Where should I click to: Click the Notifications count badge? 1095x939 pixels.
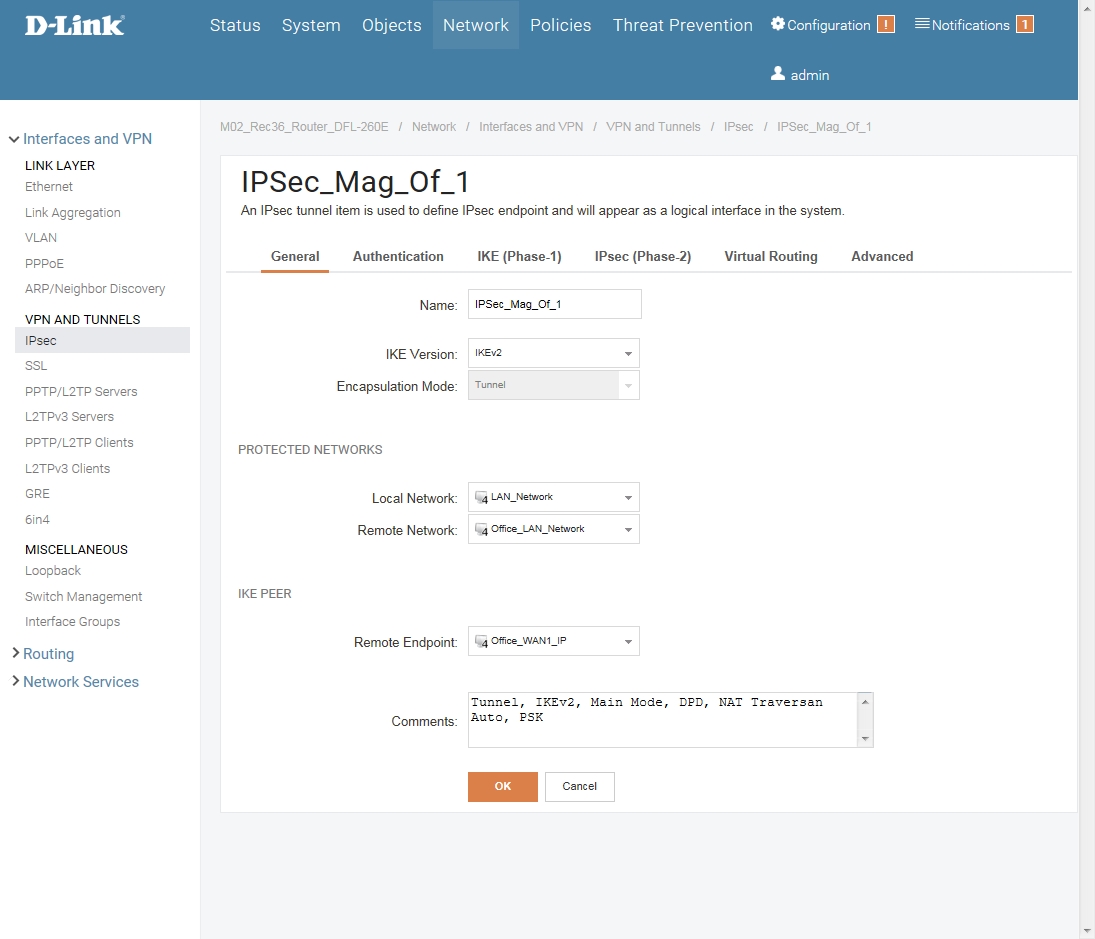click(1024, 24)
